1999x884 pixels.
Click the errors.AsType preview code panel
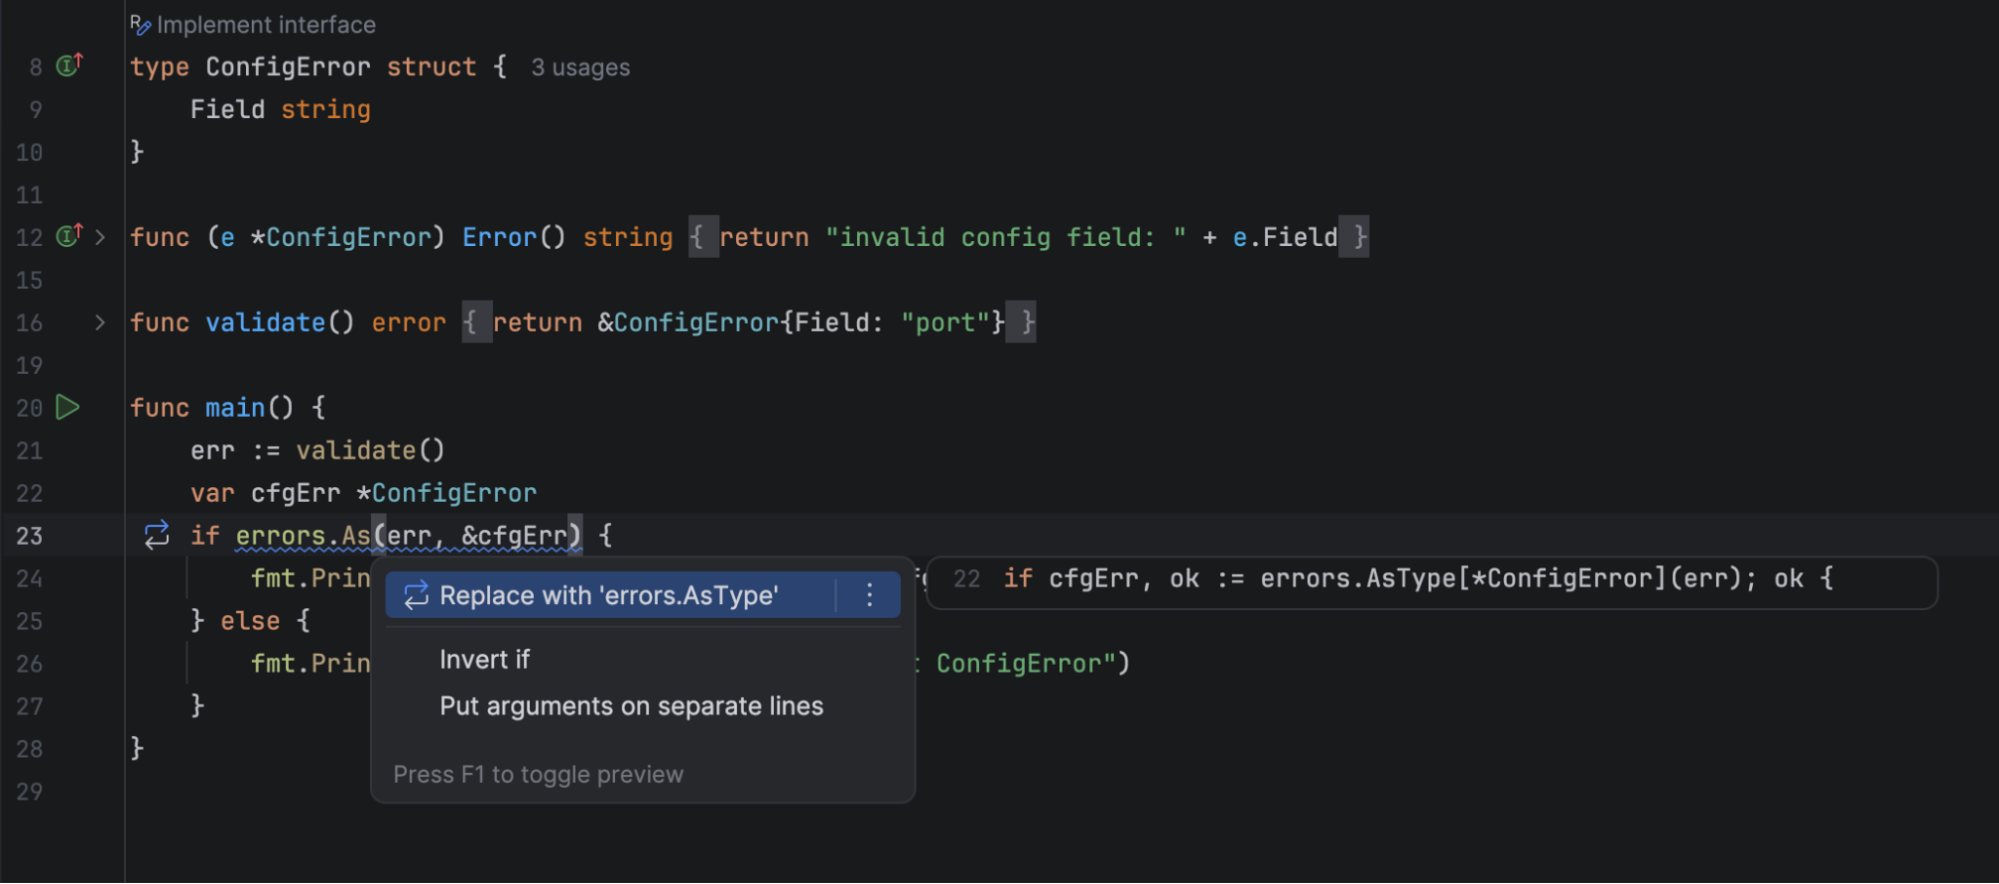point(1430,580)
